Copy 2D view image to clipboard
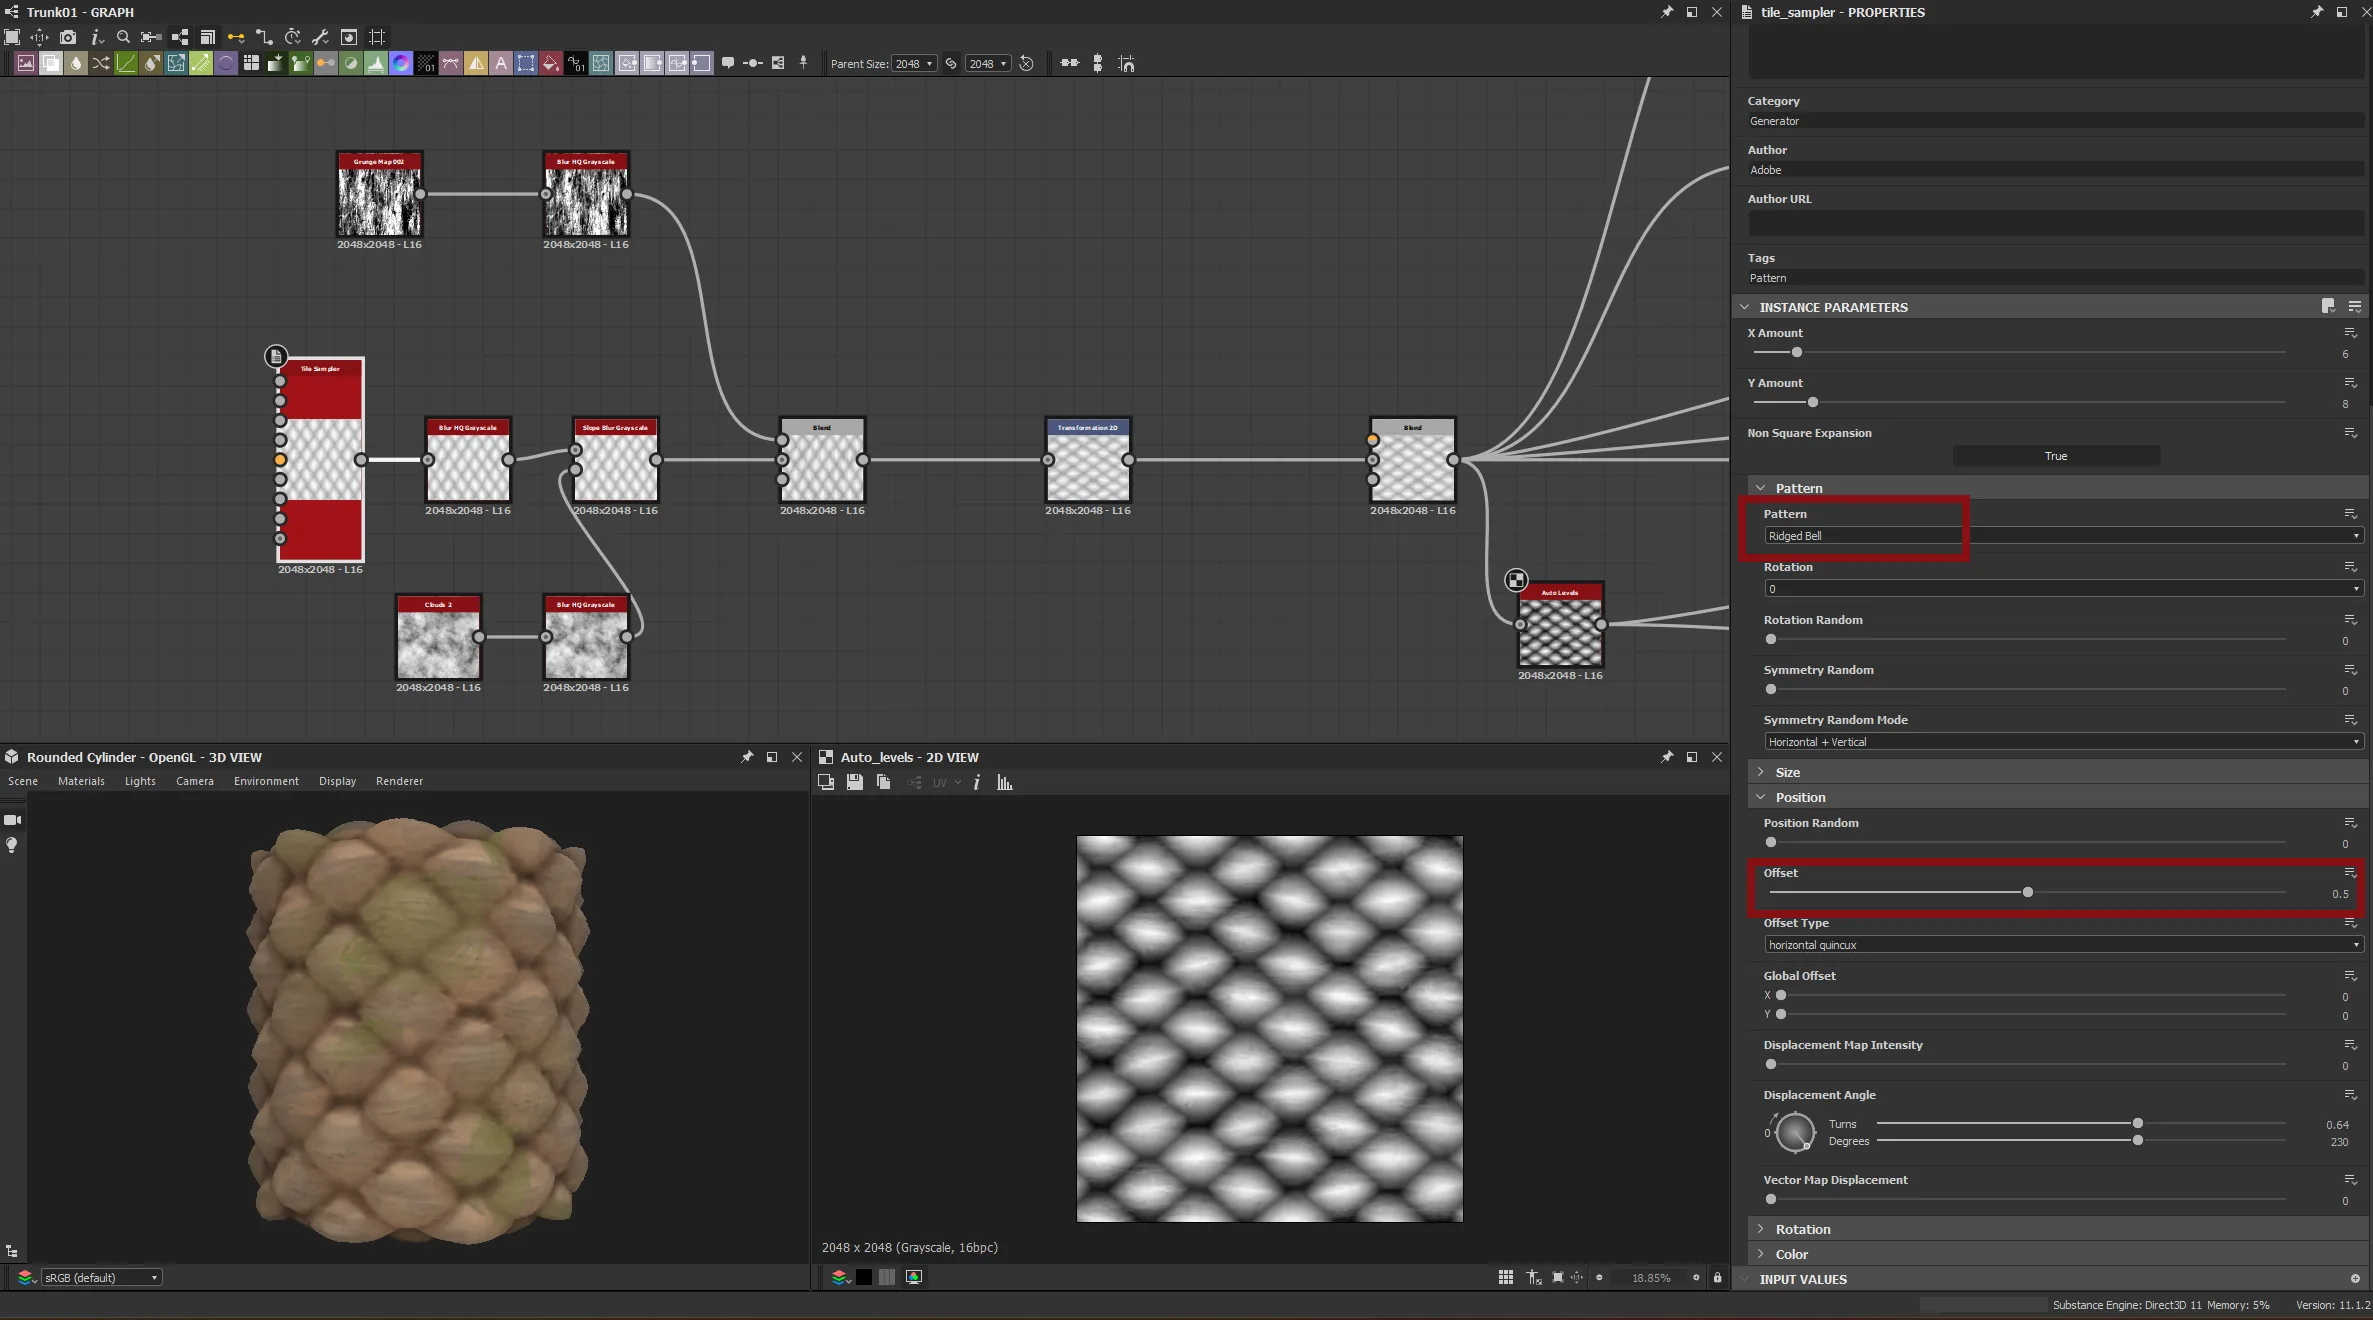This screenshot has width=2373, height=1320. 883,782
